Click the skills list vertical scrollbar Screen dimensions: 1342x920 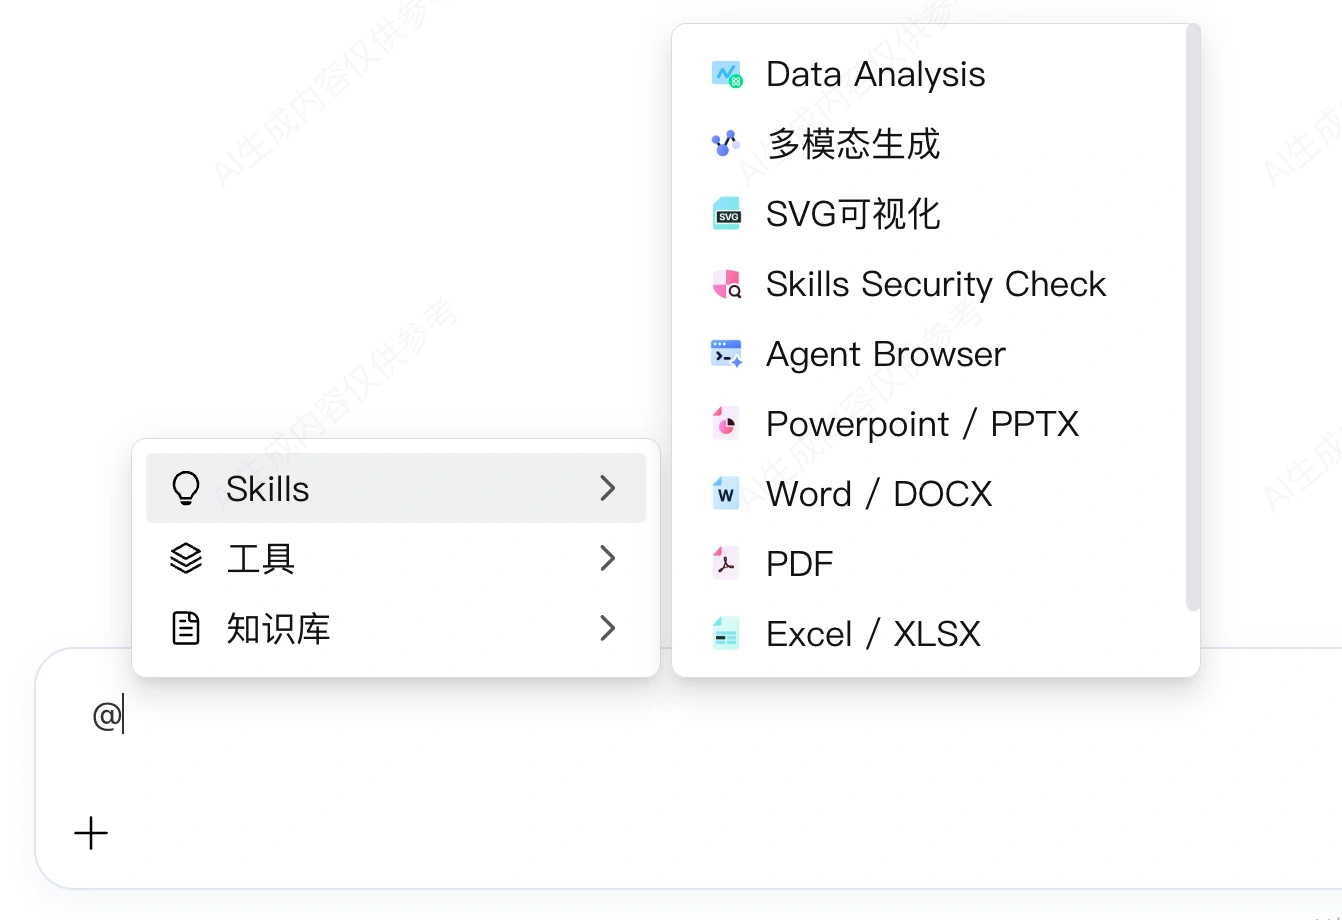coord(1192,317)
